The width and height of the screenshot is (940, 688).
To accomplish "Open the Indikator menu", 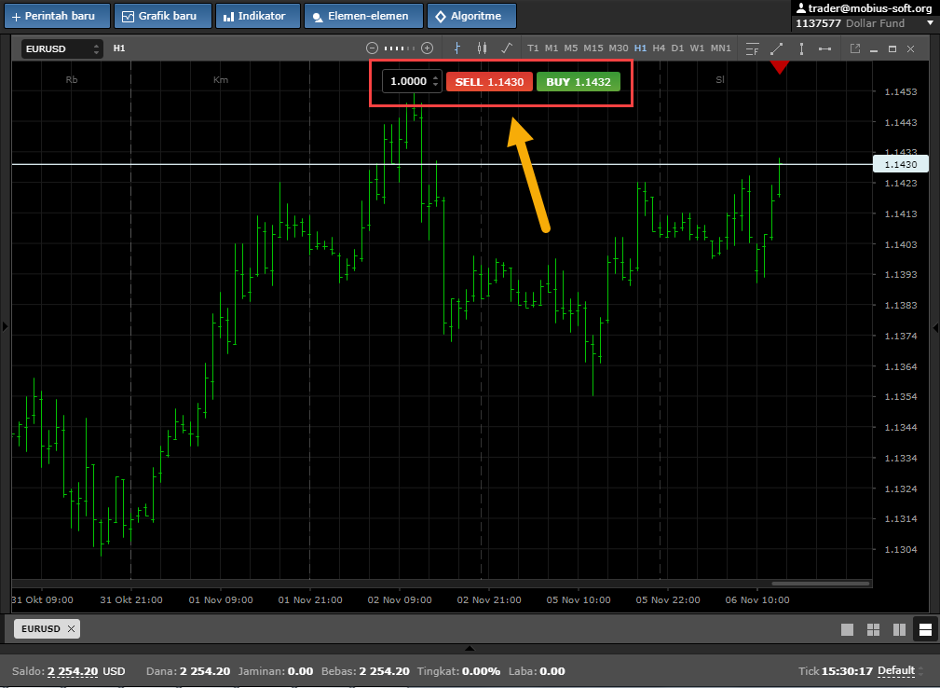I will (x=257, y=16).
